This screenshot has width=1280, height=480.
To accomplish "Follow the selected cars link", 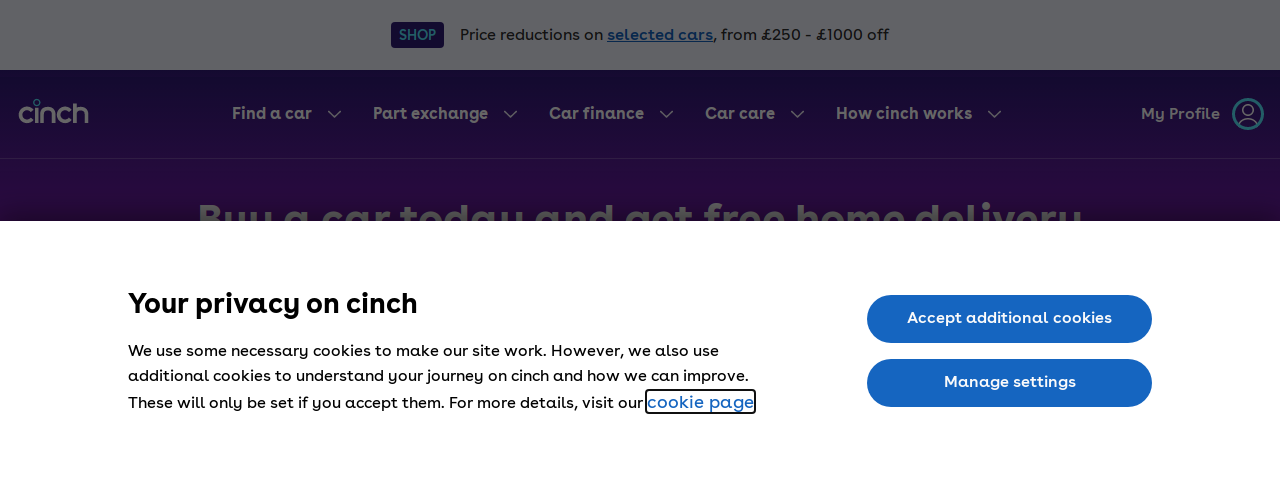I will [660, 35].
